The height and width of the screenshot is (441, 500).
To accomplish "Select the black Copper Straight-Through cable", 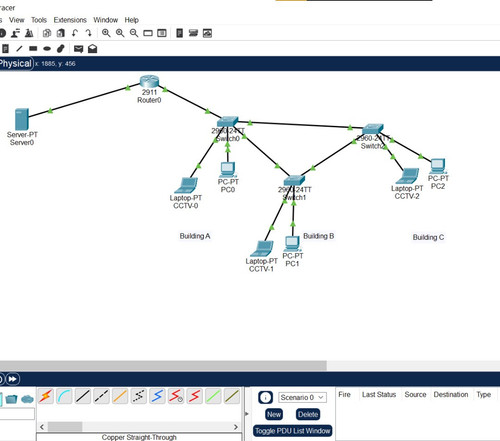I will (x=83, y=396).
